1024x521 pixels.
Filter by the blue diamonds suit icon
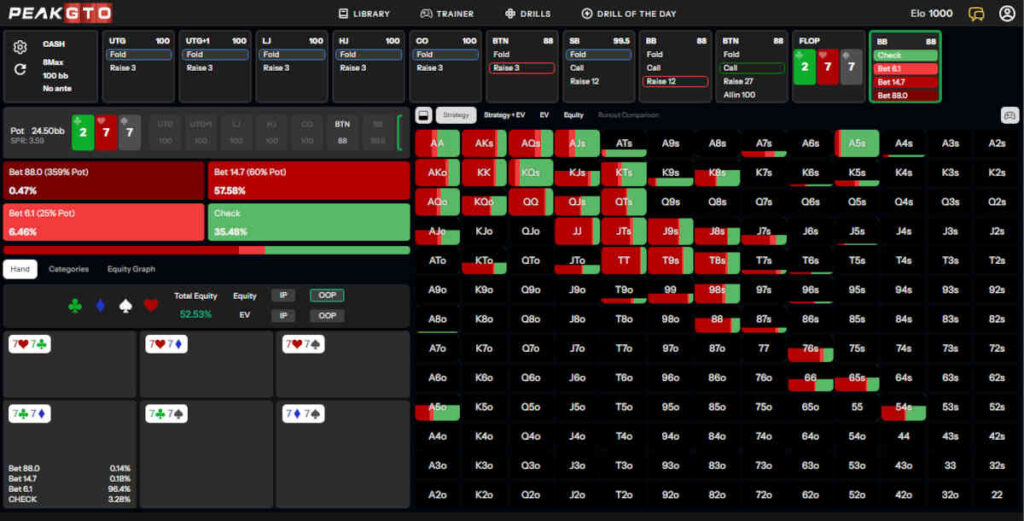coord(100,305)
